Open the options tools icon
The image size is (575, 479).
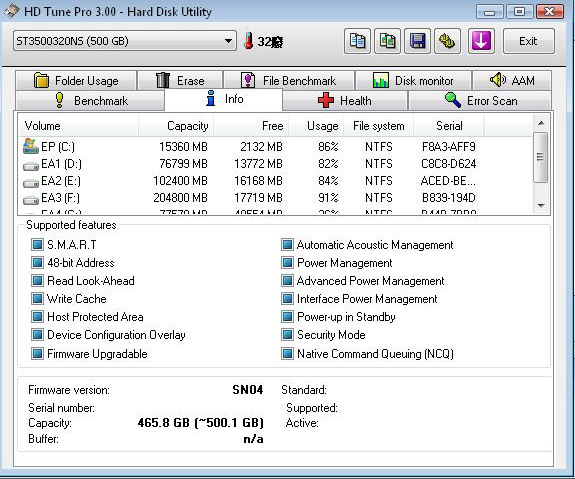447,41
